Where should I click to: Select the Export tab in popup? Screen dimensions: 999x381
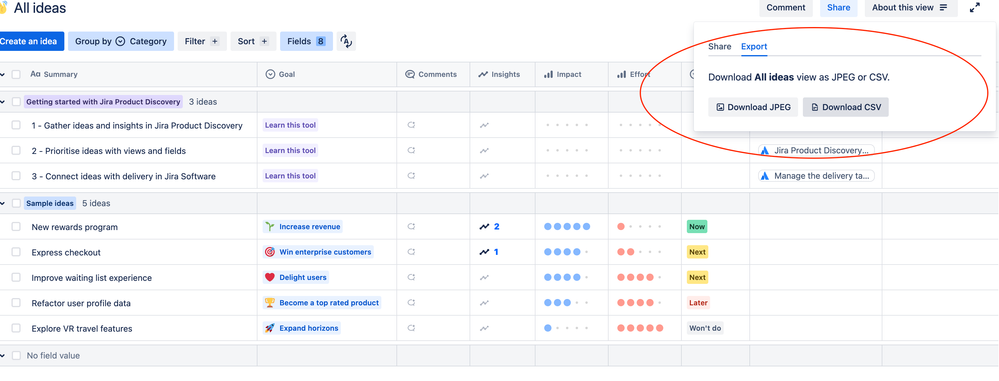click(754, 47)
